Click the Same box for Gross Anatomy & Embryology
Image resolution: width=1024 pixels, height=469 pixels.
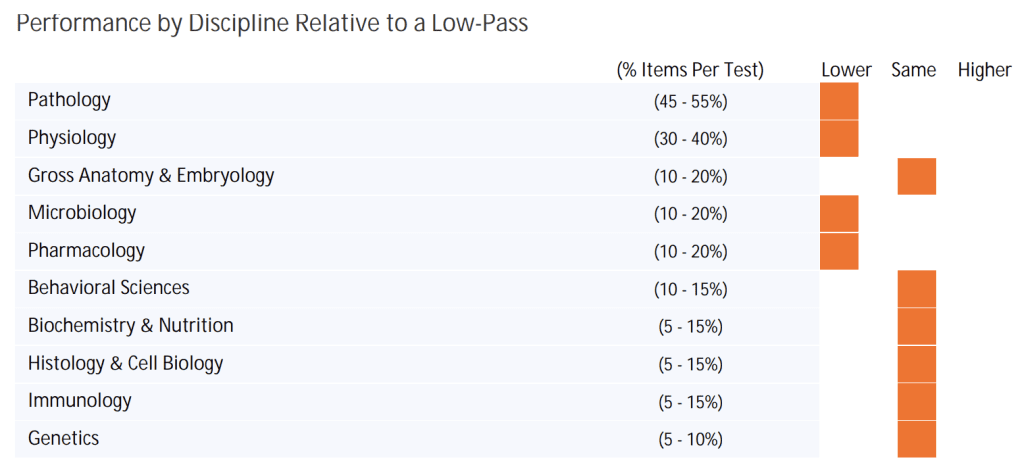tap(916, 176)
